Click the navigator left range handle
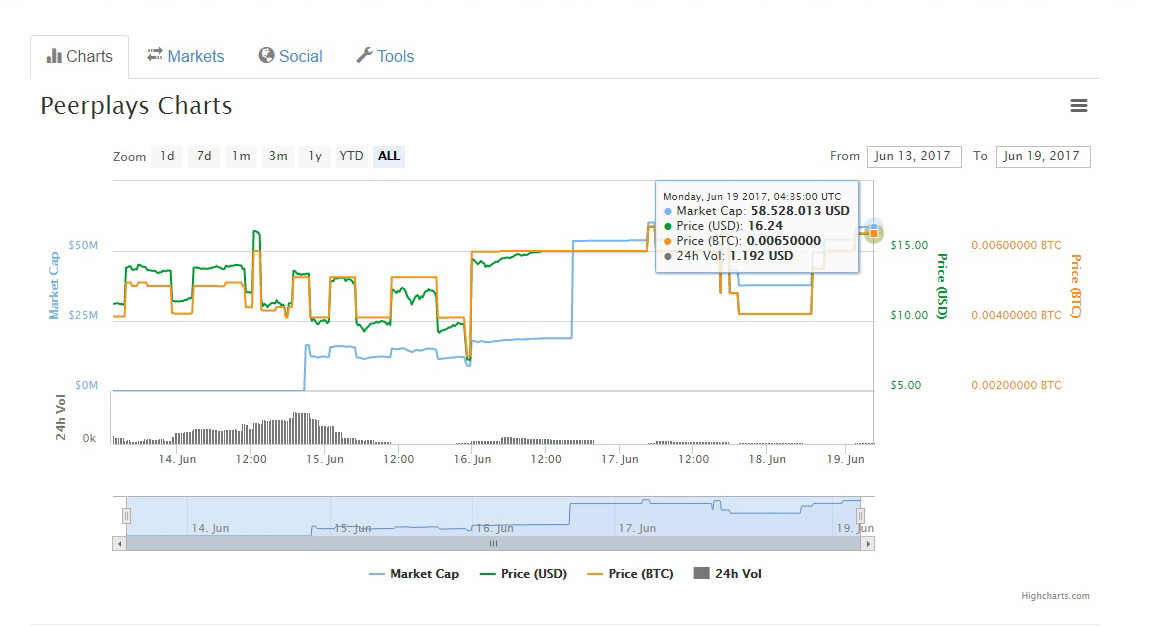 pos(126,515)
